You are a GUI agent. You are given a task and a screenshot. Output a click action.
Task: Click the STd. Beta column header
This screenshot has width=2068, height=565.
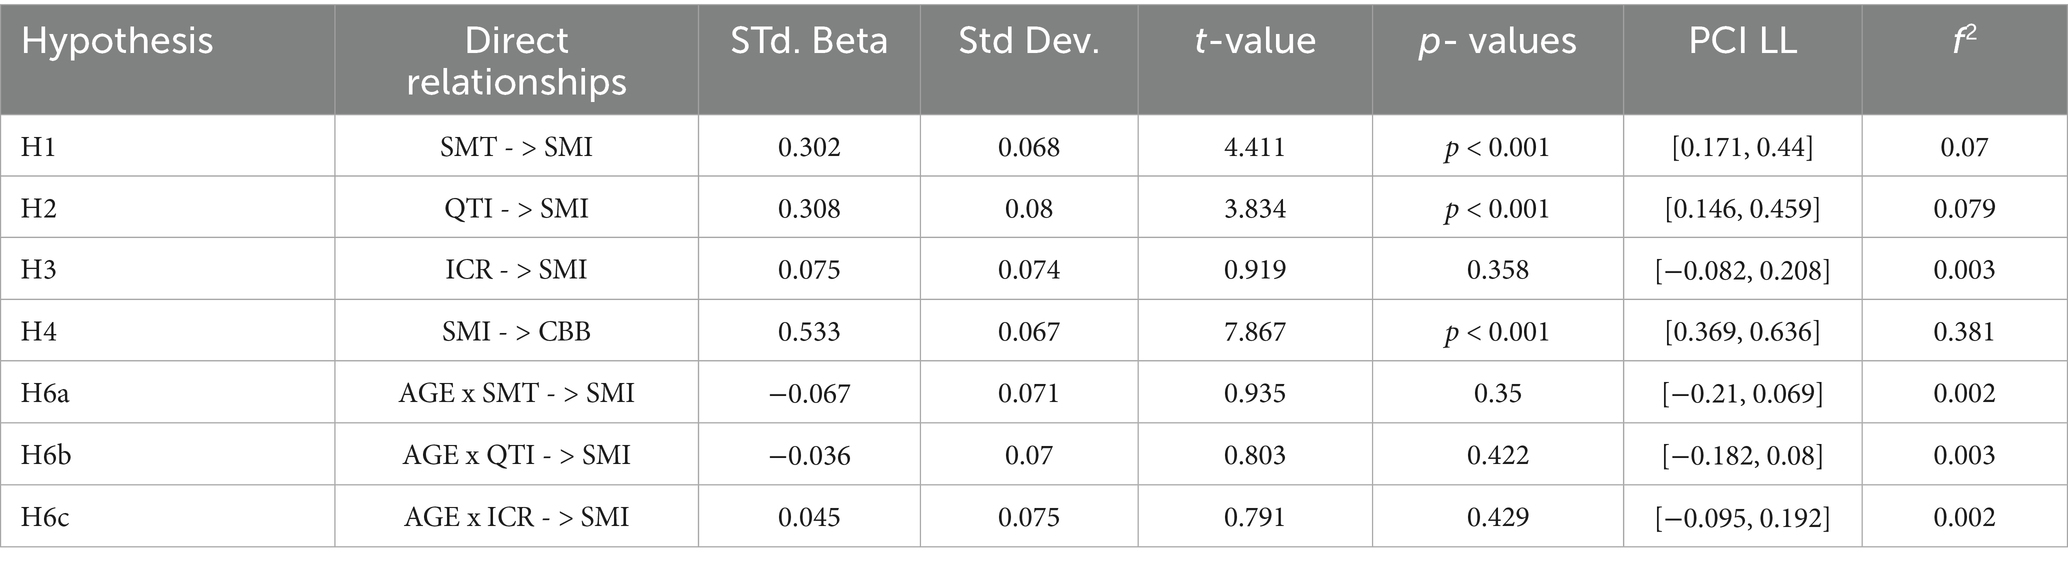[808, 41]
